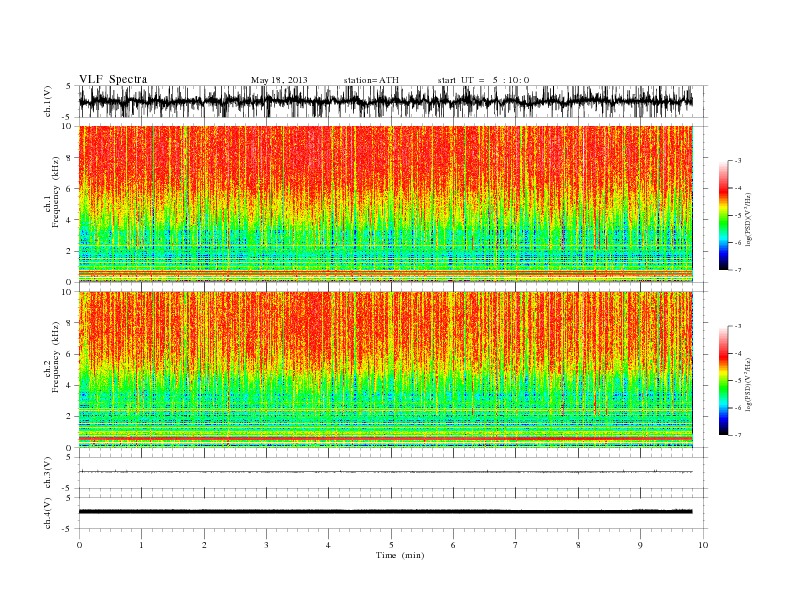The height and width of the screenshot is (612, 792).
Task: Click the ch.2 Frequency (kHz) axis label
Action: 52,358
